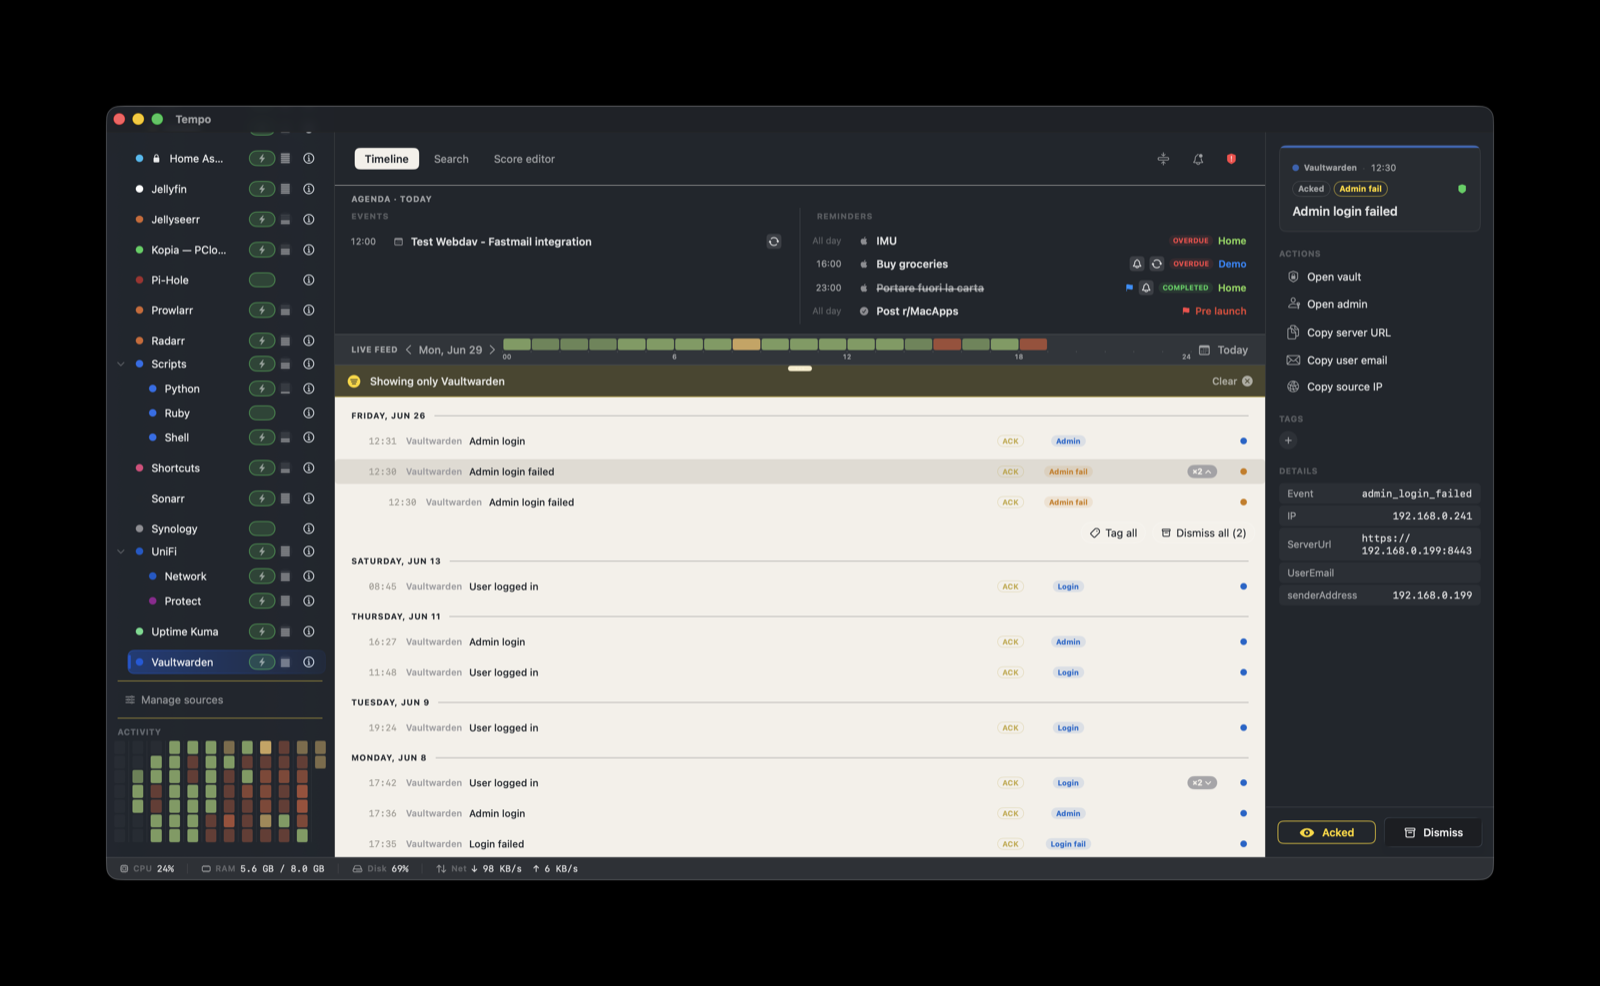Screen dimensions: 1600x986
Task: Click the layout alignment icon in top toolbar
Action: click(x=1163, y=159)
